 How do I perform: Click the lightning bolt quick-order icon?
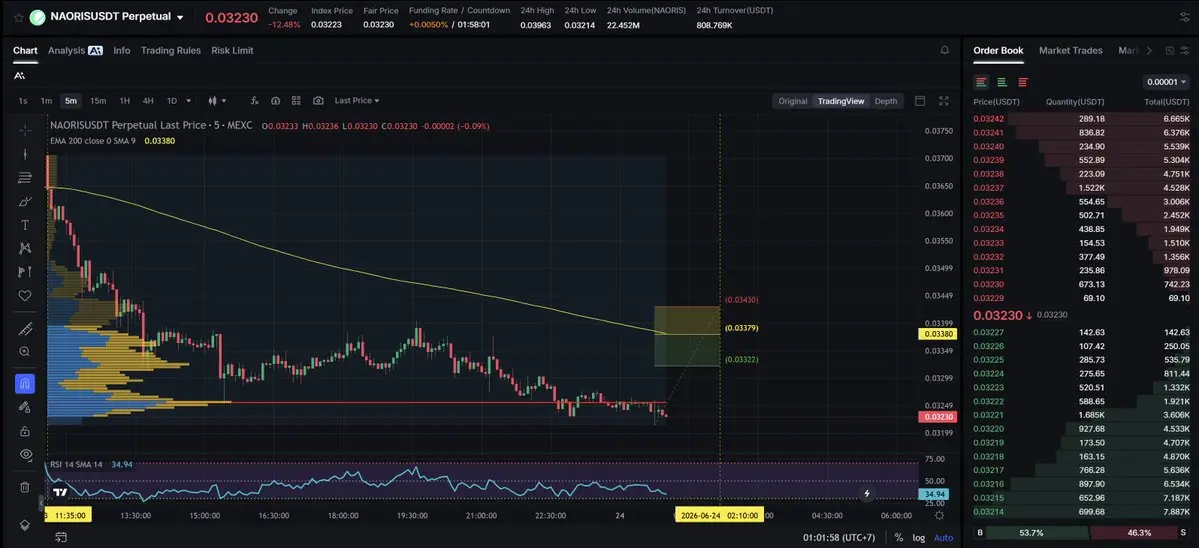click(x=866, y=494)
